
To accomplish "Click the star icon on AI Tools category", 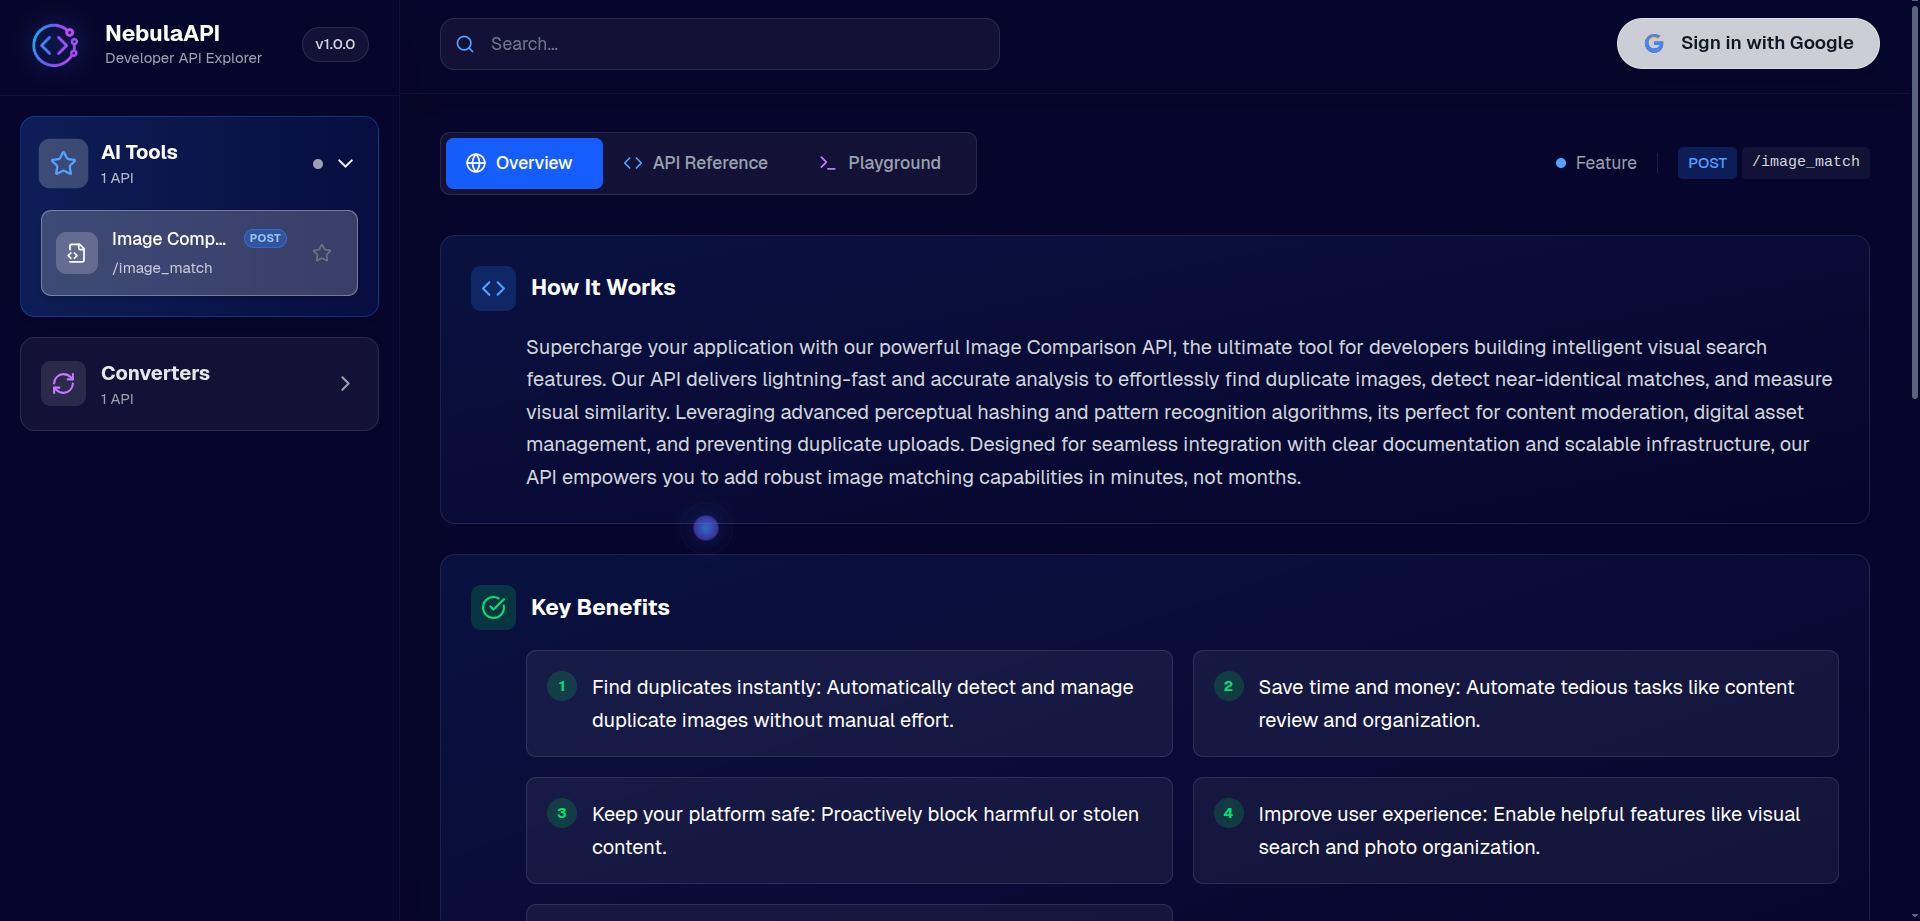I will (63, 163).
